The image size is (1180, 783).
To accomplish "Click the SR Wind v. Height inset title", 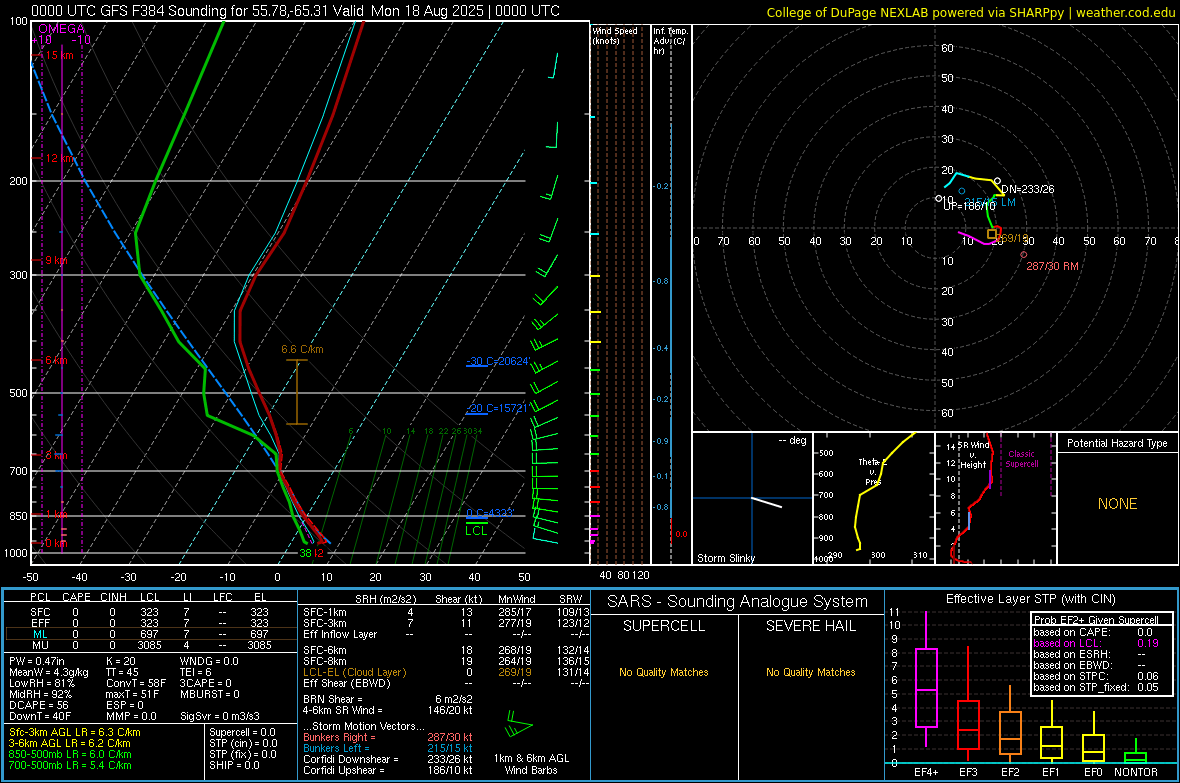I will pos(974,455).
